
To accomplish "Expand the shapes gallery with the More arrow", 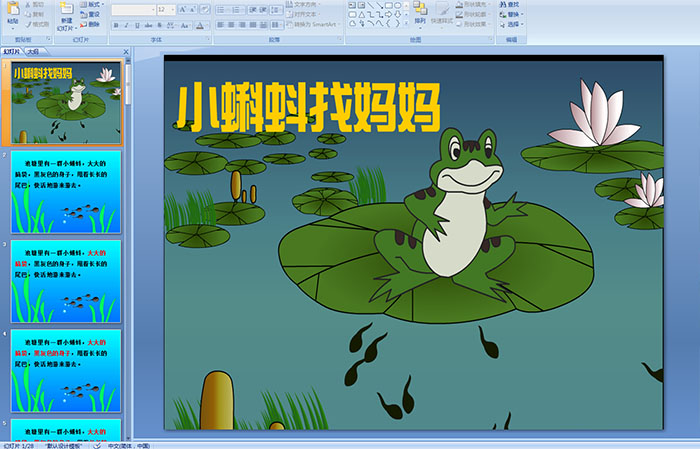I will point(406,22).
